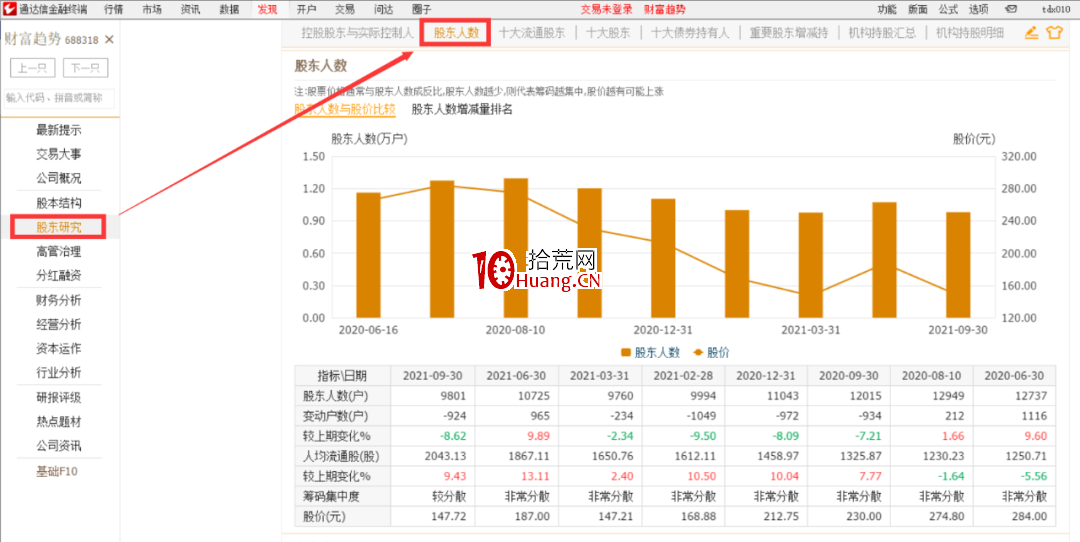Switch to 机构持股汇总 tab

click(882, 32)
